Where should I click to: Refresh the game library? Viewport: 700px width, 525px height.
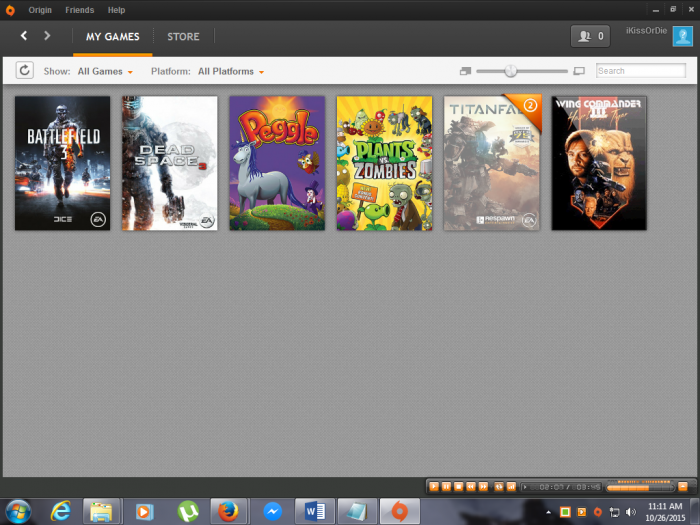[x=25, y=70]
